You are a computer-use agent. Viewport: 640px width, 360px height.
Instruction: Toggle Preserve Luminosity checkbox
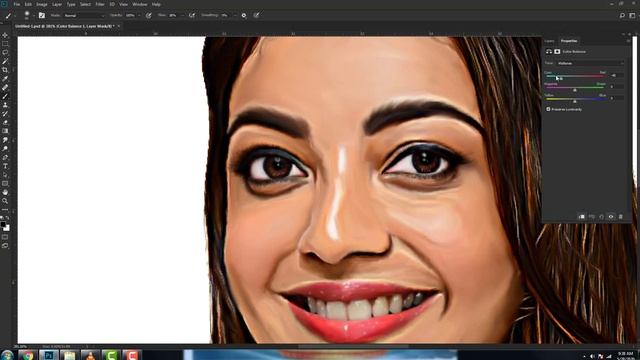coord(548,109)
